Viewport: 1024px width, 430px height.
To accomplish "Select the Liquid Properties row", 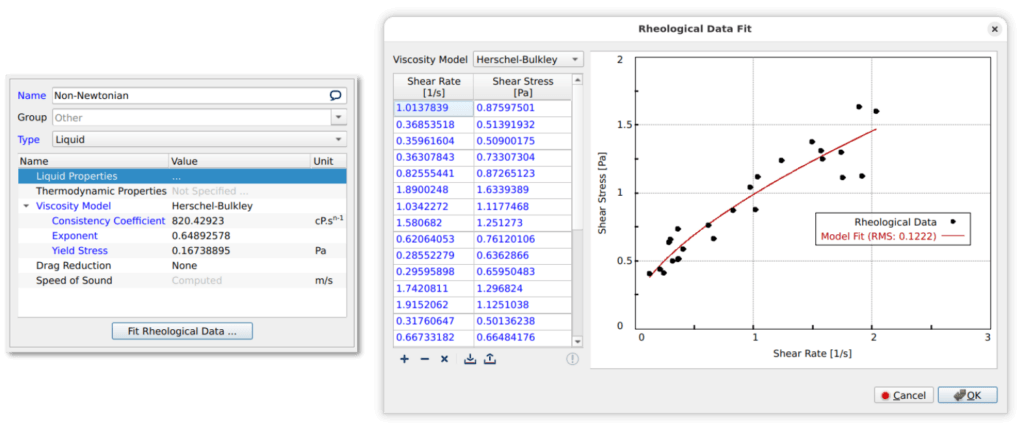I will tap(182, 176).
